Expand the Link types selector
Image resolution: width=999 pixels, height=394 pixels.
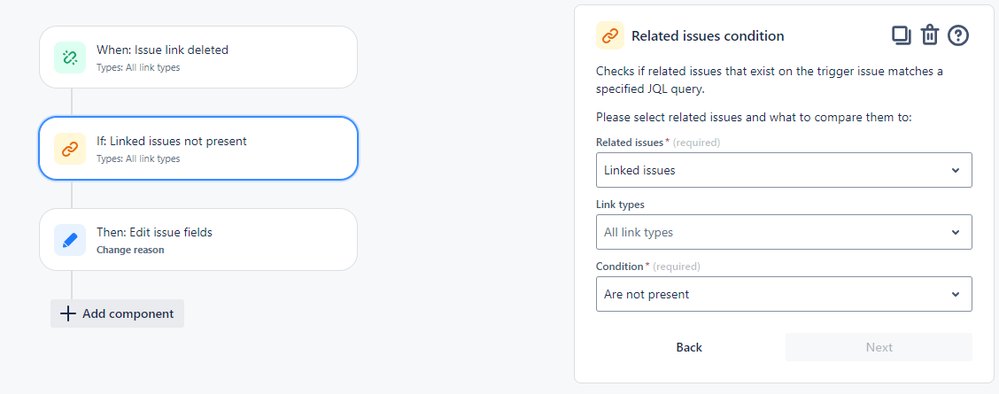pyautogui.click(x=784, y=232)
